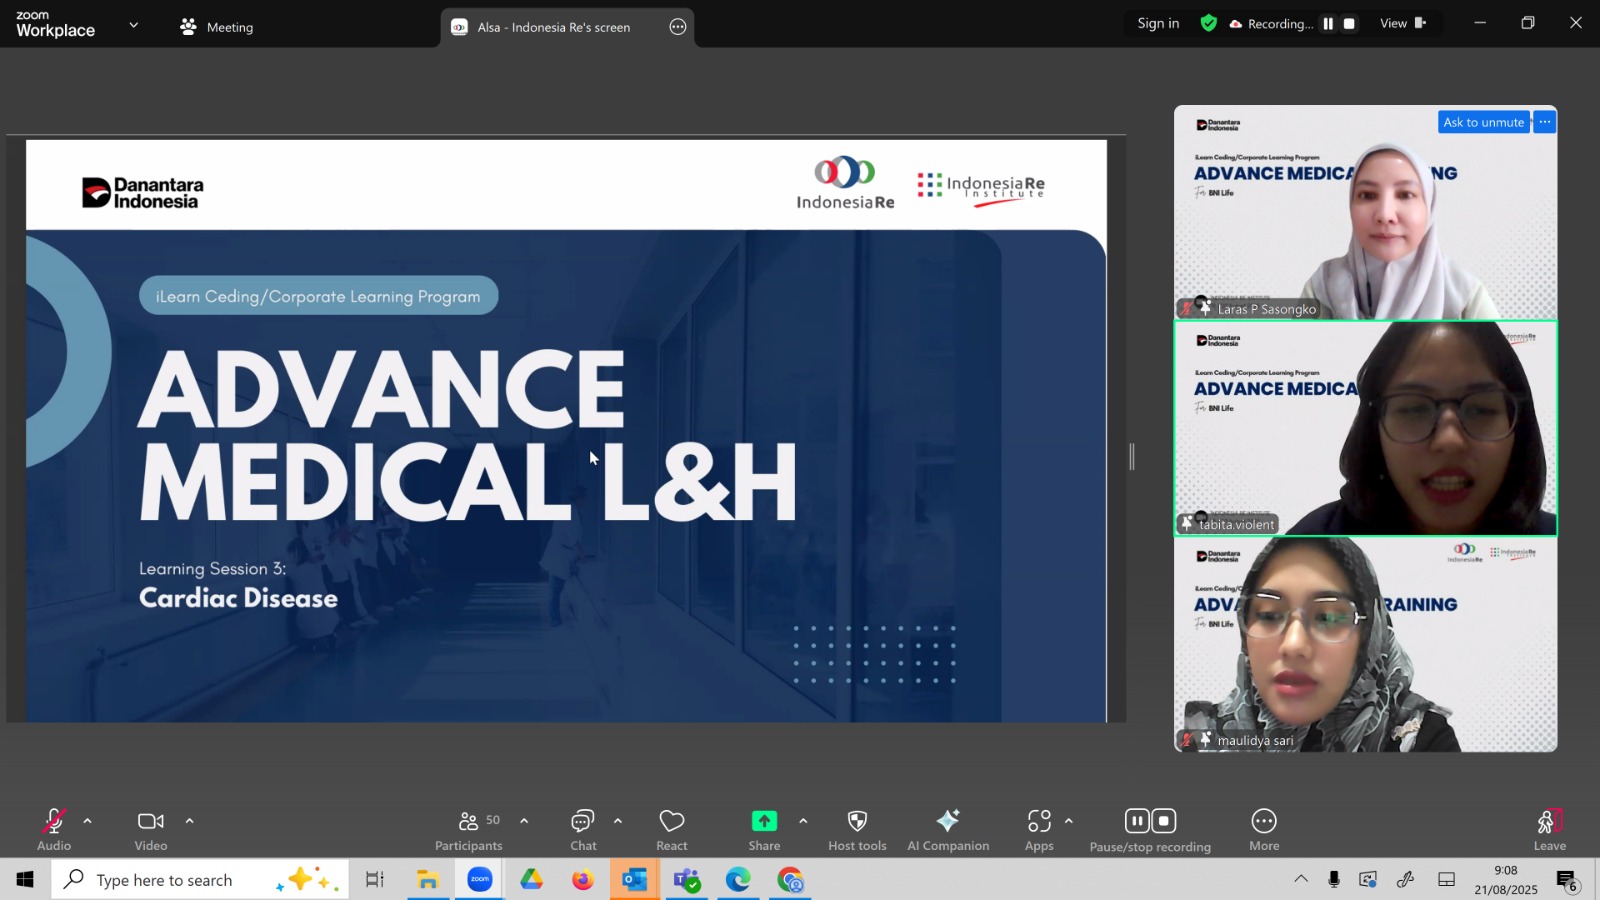
Task: Click Ask to unmute button
Action: pyautogui.click(x=1483, y=122)
